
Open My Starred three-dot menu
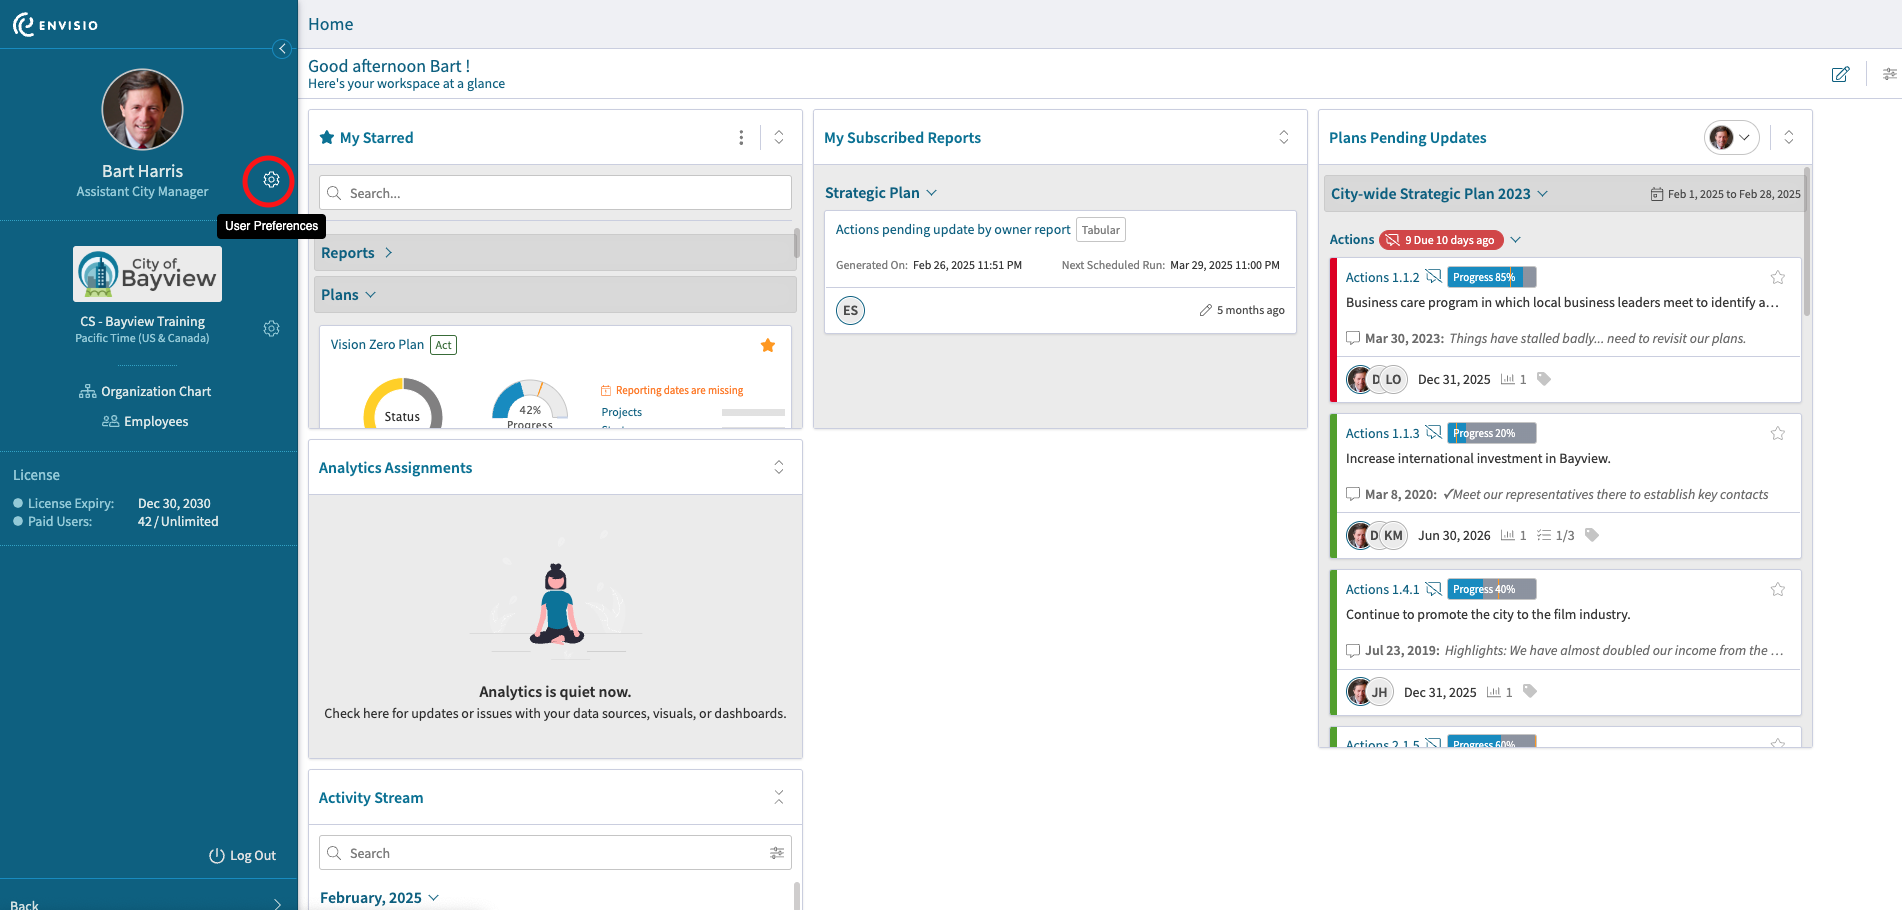pos(741,138)
